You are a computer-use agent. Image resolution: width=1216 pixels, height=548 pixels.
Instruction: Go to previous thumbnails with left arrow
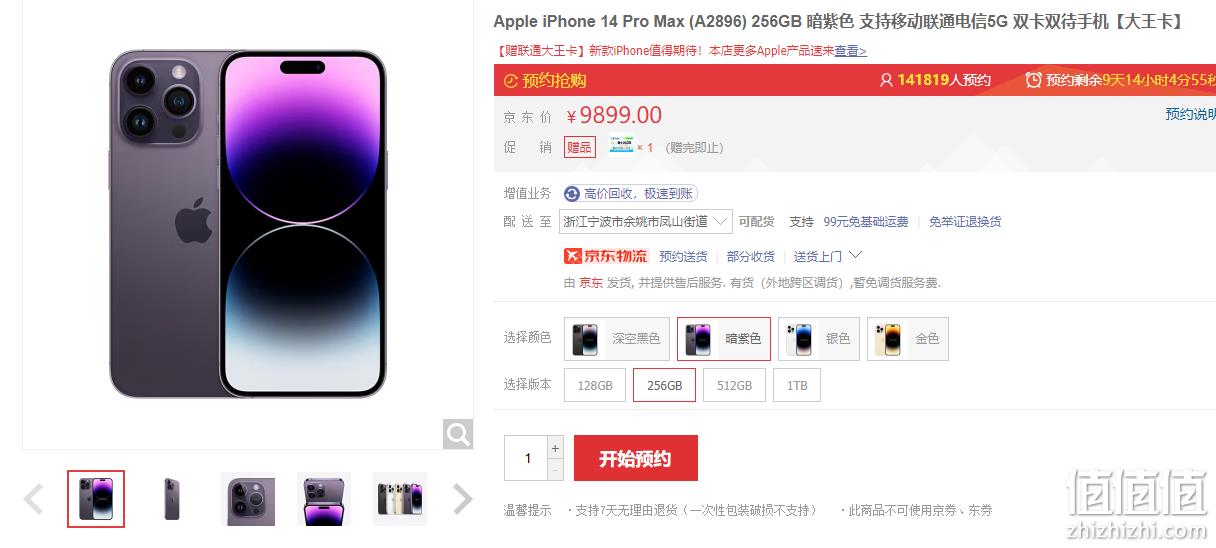(x=33, y=499)
